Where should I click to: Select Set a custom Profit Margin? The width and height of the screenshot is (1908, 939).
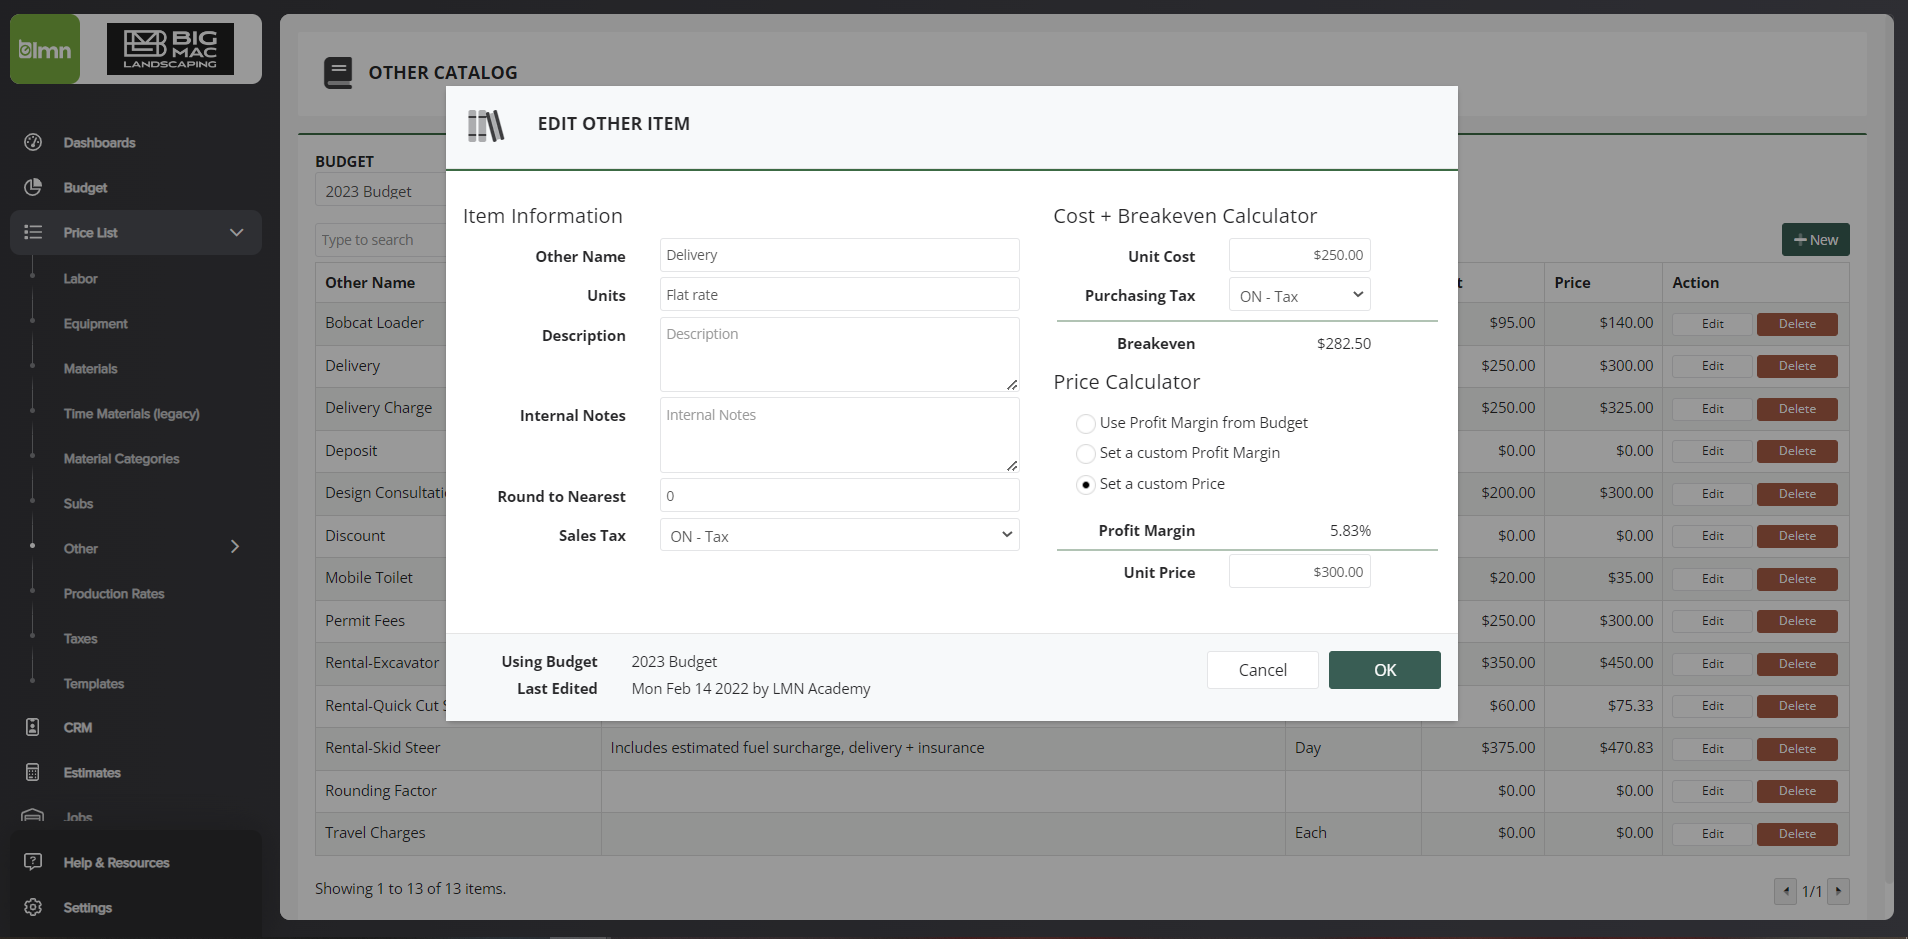(1085, 454)
